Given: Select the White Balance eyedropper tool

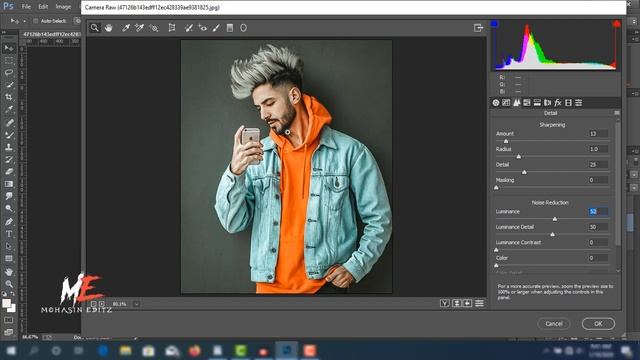Looking at the screenshot, I should (x=126, y=28).
